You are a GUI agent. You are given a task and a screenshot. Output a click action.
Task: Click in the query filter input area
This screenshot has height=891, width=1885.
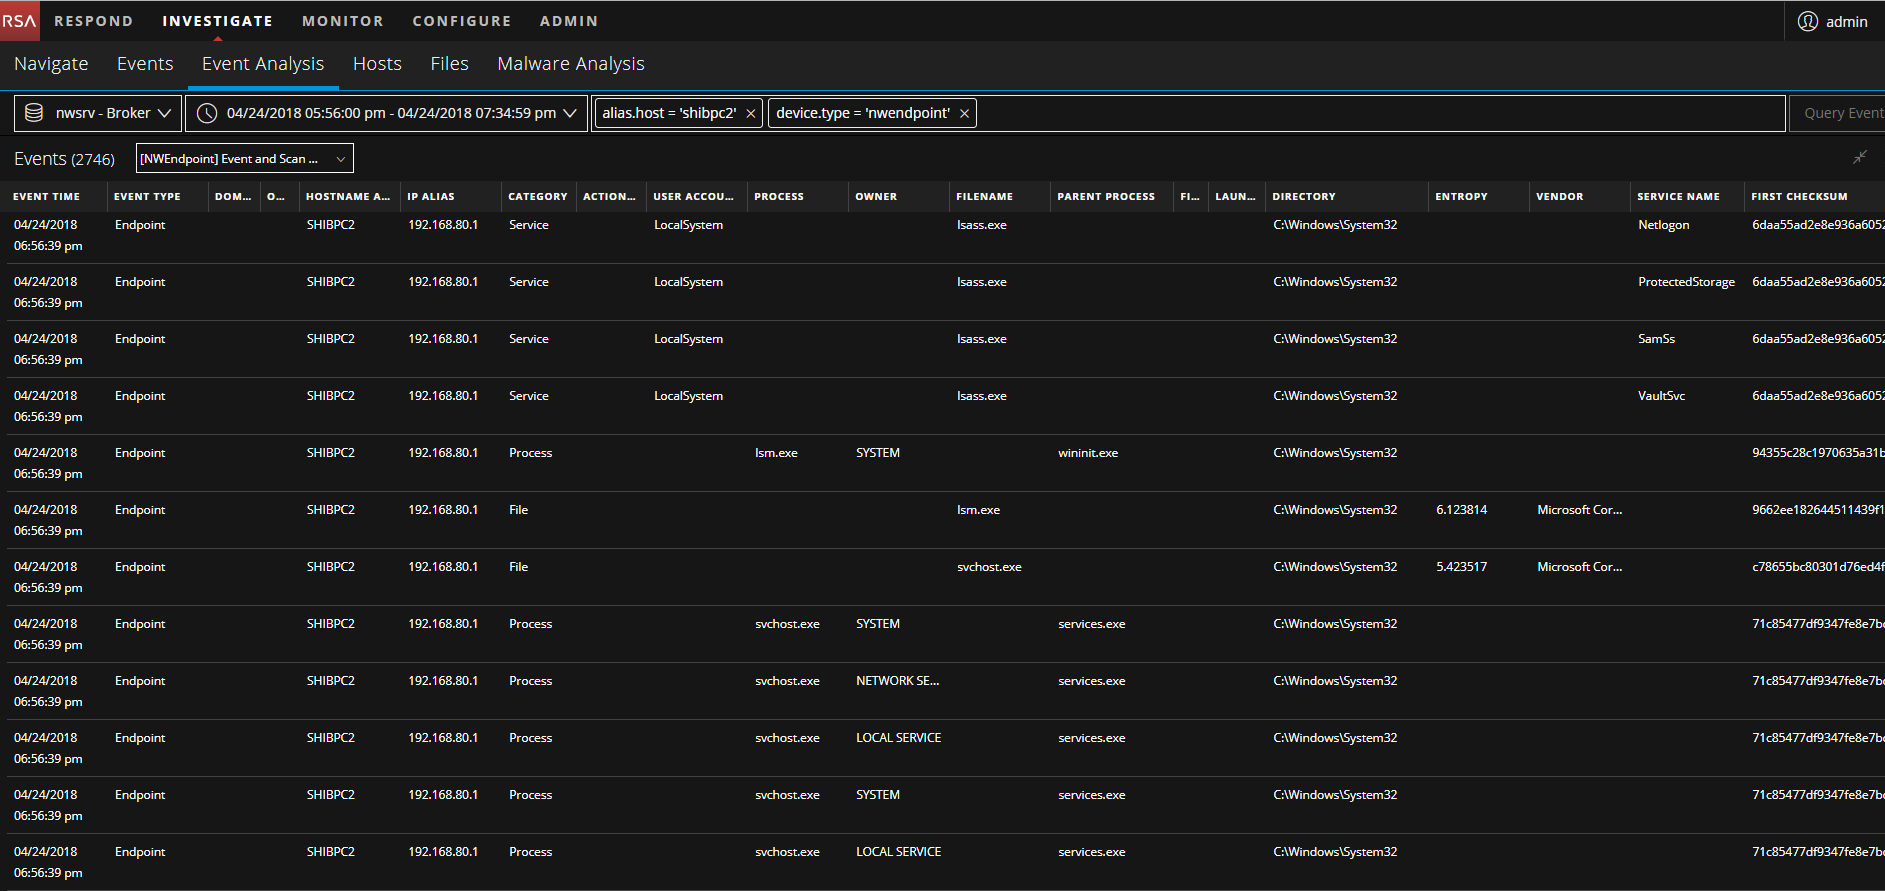pyautogui.click(x=1380, y=113)
